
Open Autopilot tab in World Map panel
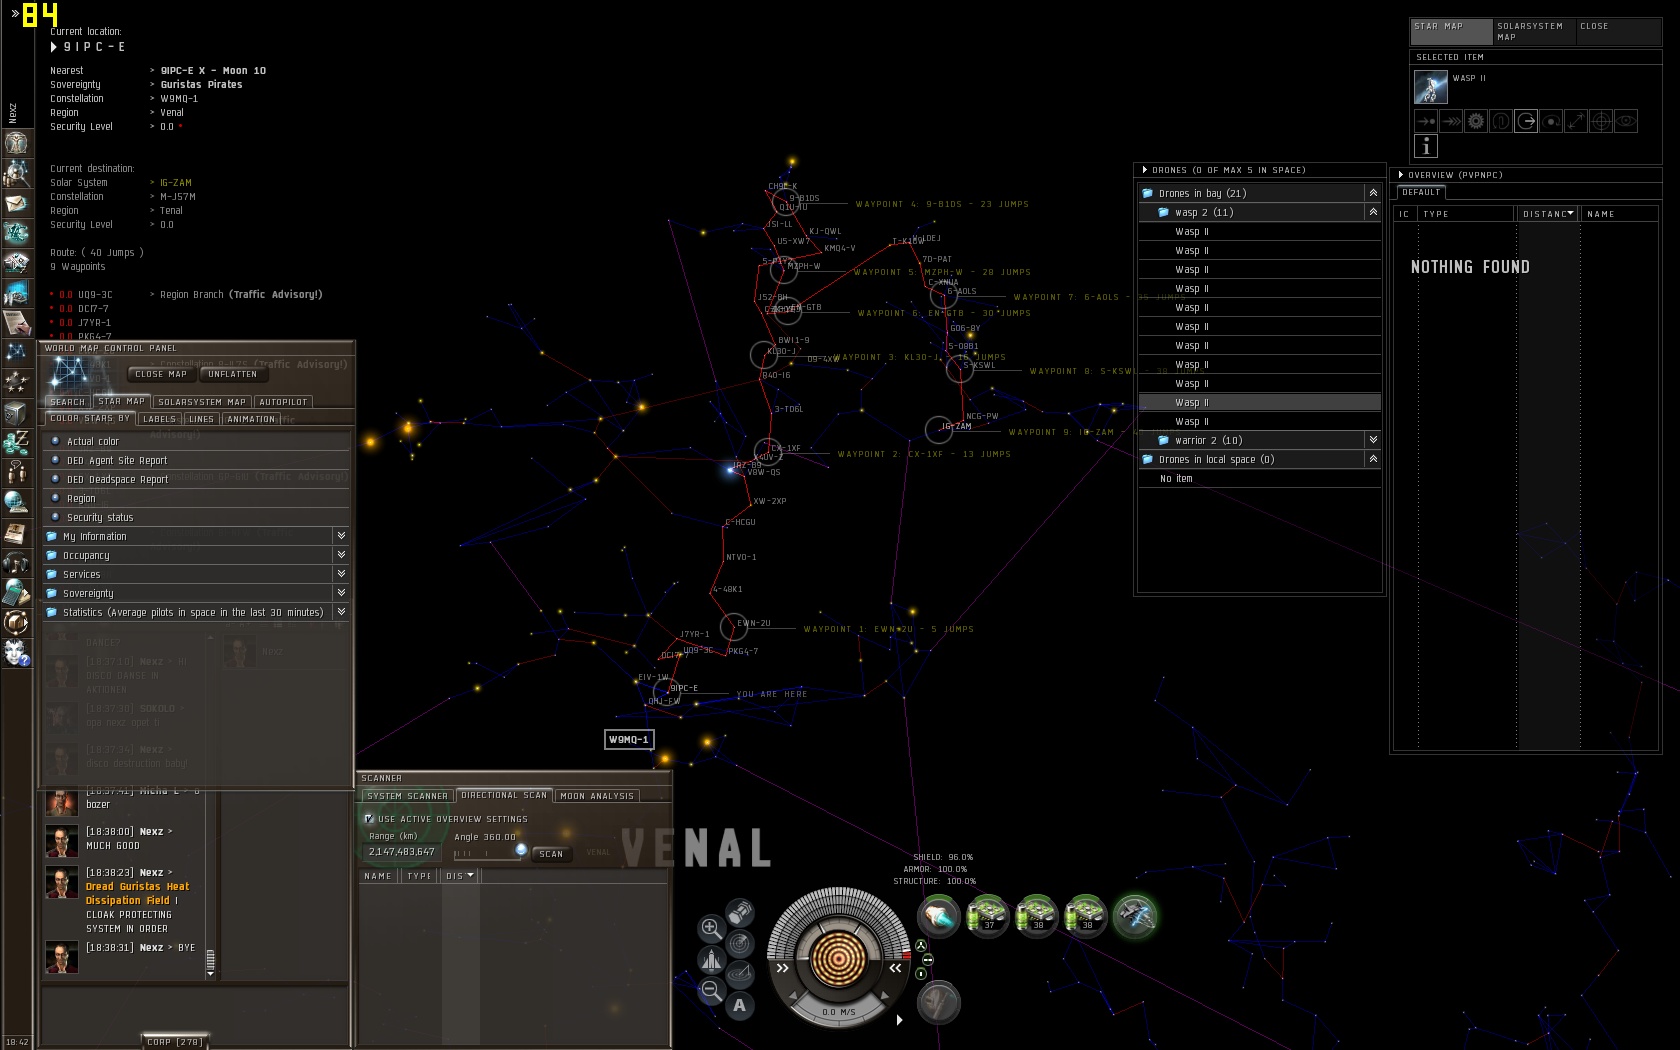click(x=283, y=402)
